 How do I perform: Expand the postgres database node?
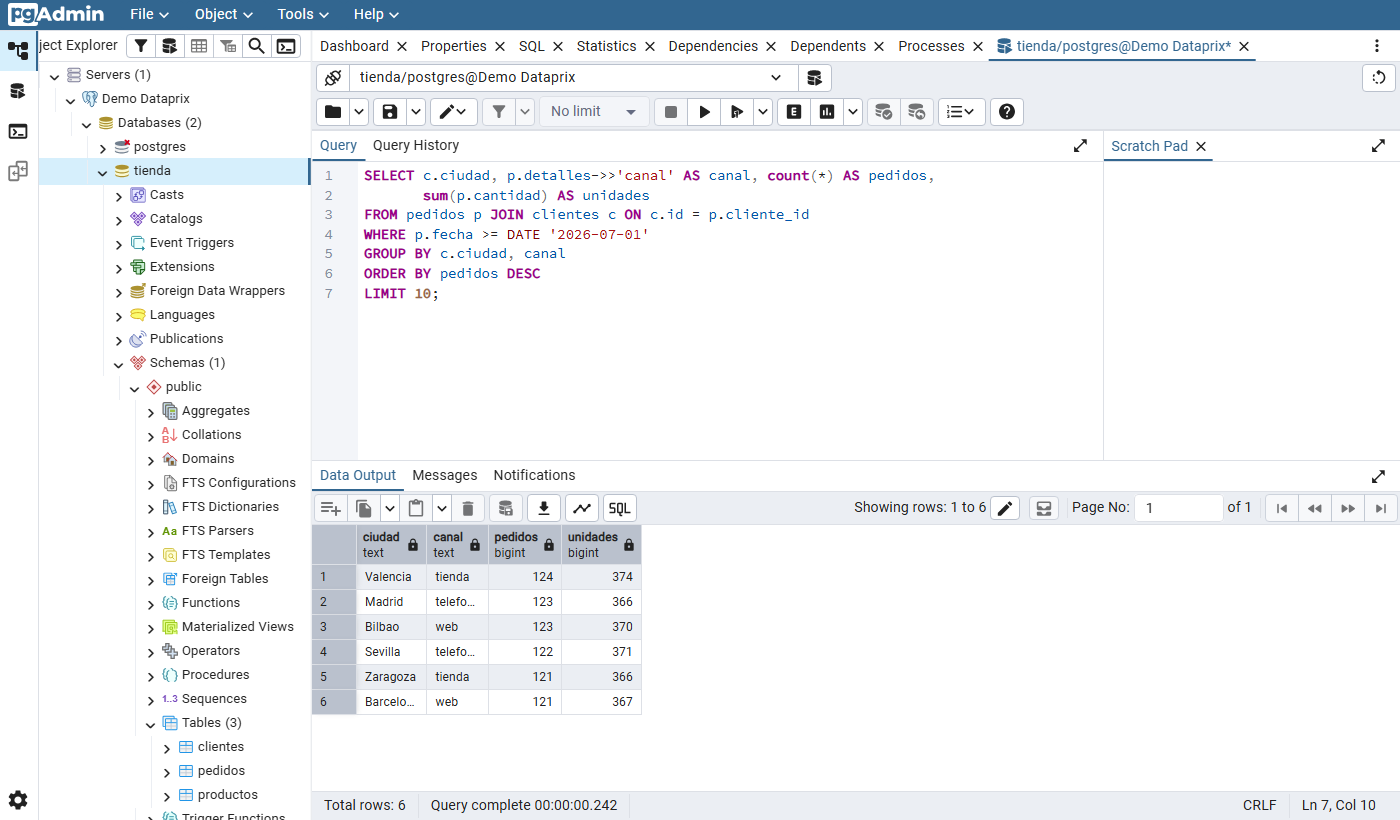coord(102,147)
